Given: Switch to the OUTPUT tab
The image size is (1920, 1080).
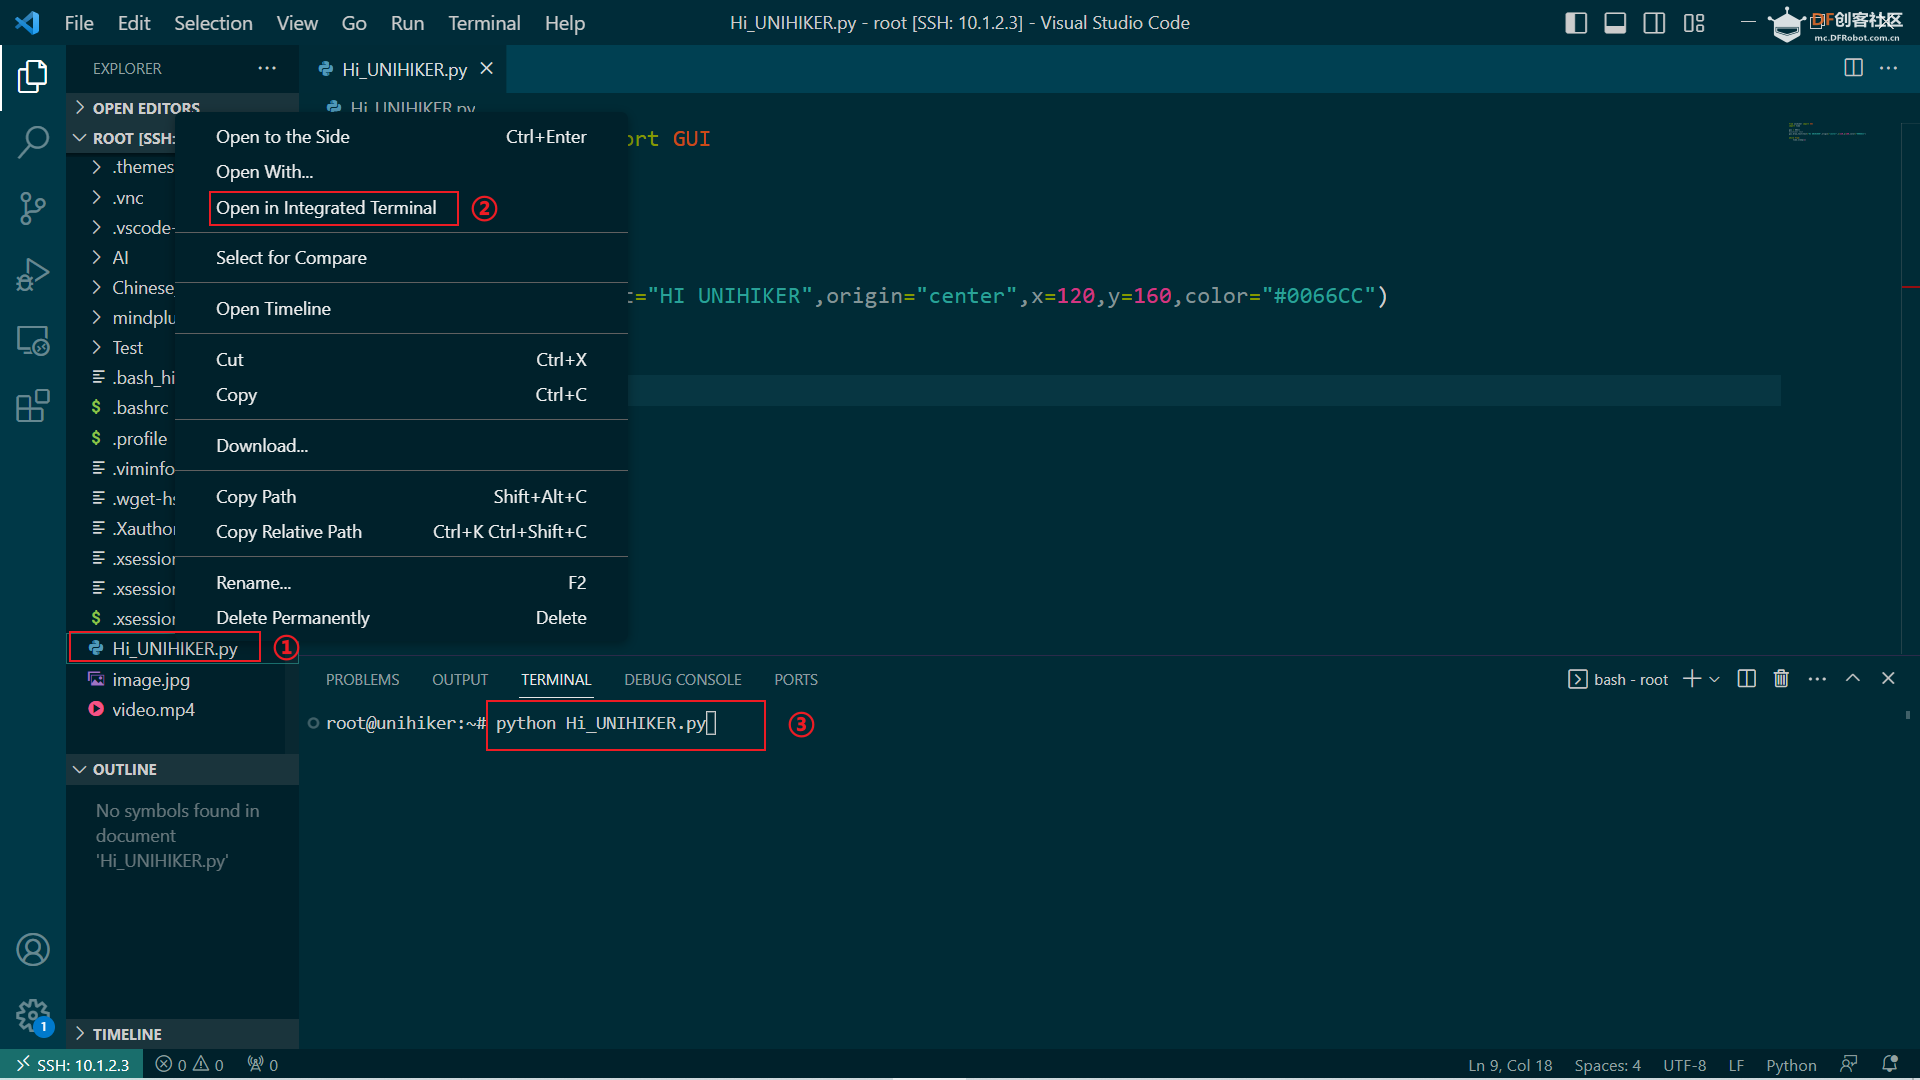Looking at the screenshot, I should (x=460, y=680).
